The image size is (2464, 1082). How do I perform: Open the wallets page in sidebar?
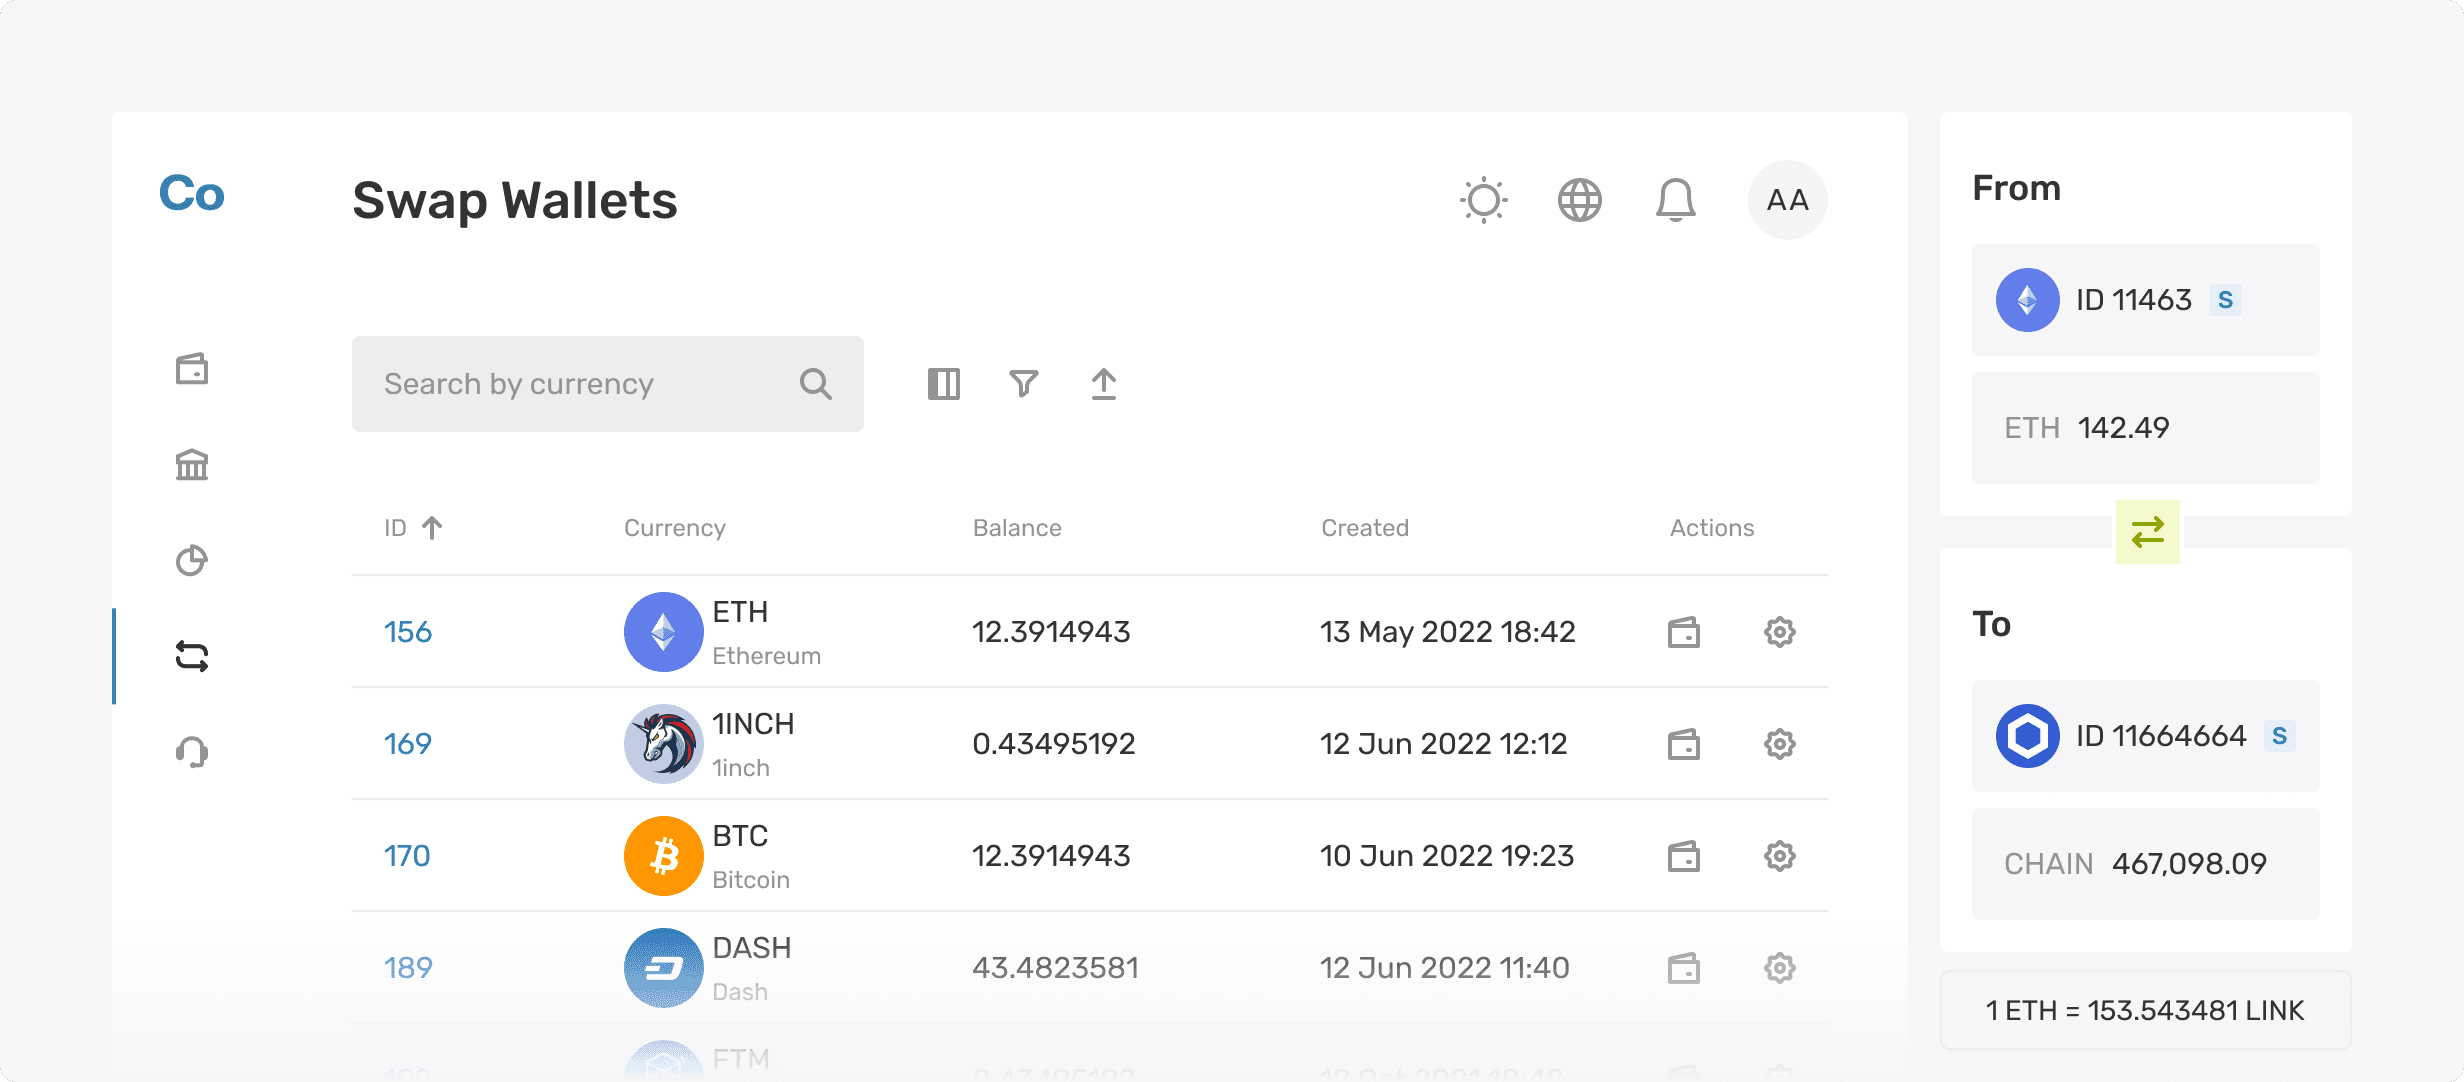click(191, 369)
